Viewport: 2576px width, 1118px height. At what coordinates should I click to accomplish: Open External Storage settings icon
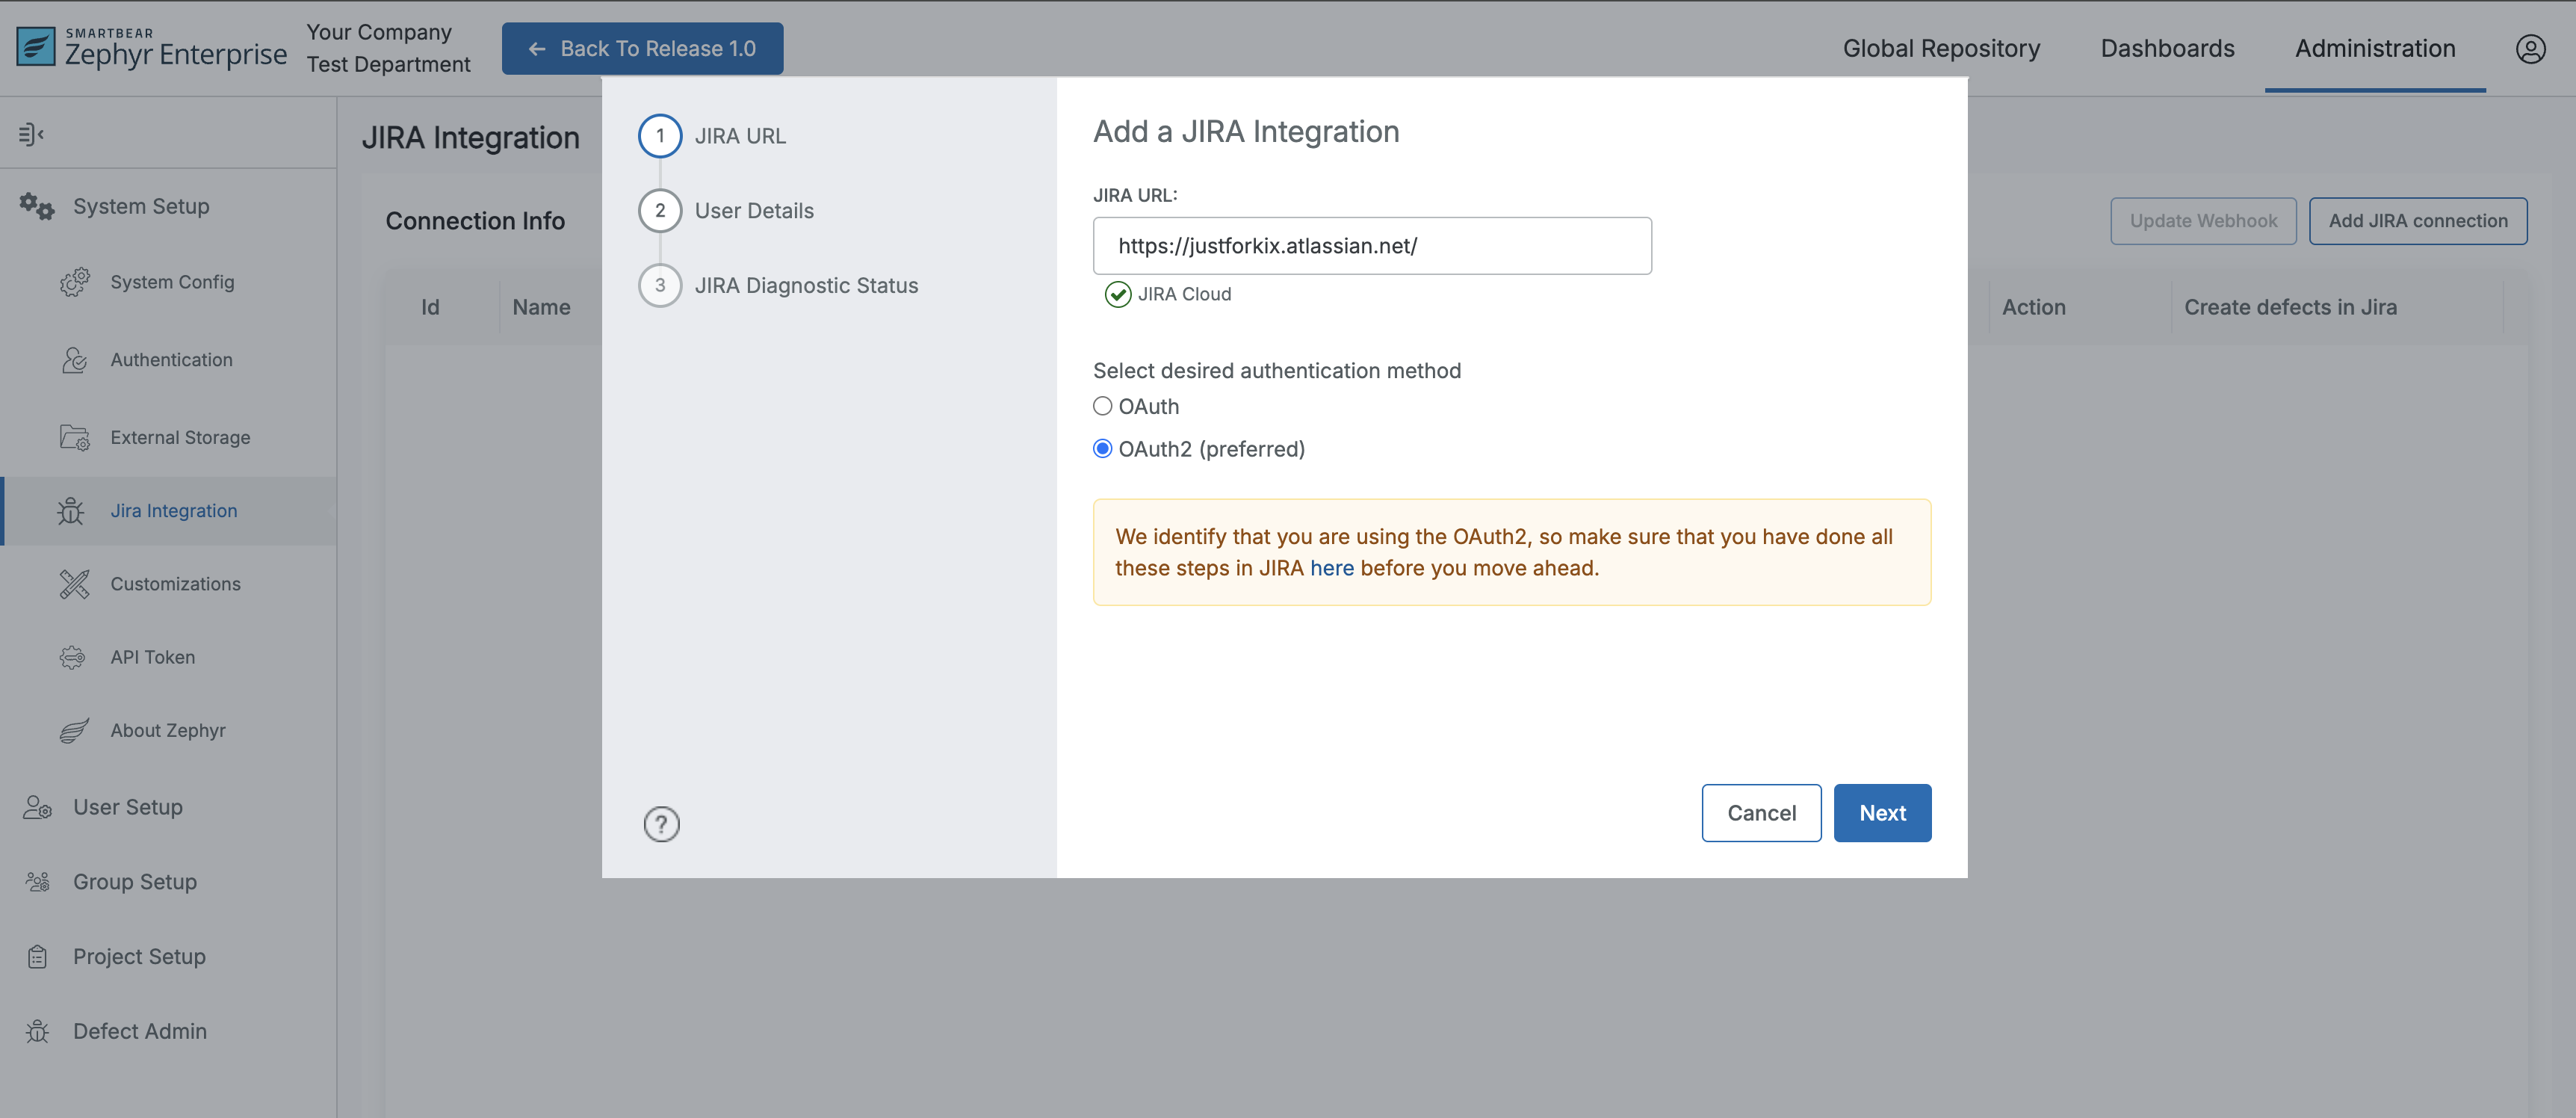click(x=74, y=437)
